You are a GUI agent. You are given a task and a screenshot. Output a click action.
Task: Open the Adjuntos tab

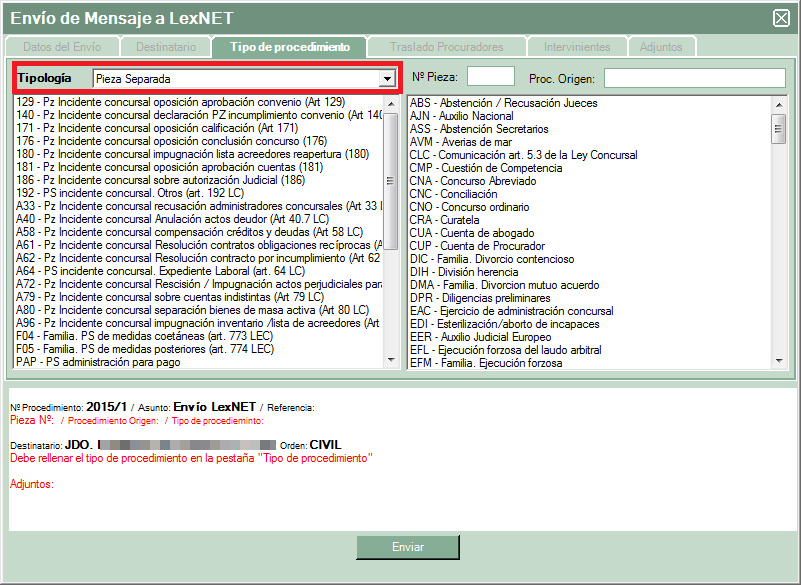661,47
